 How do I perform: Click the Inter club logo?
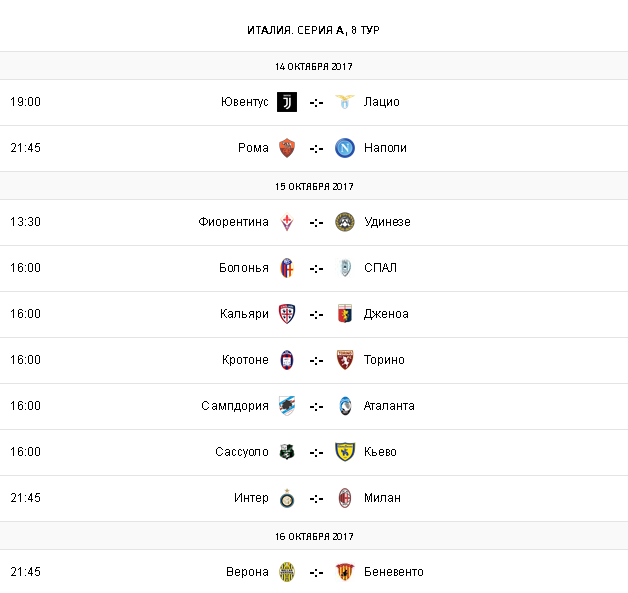coord(287,498)
